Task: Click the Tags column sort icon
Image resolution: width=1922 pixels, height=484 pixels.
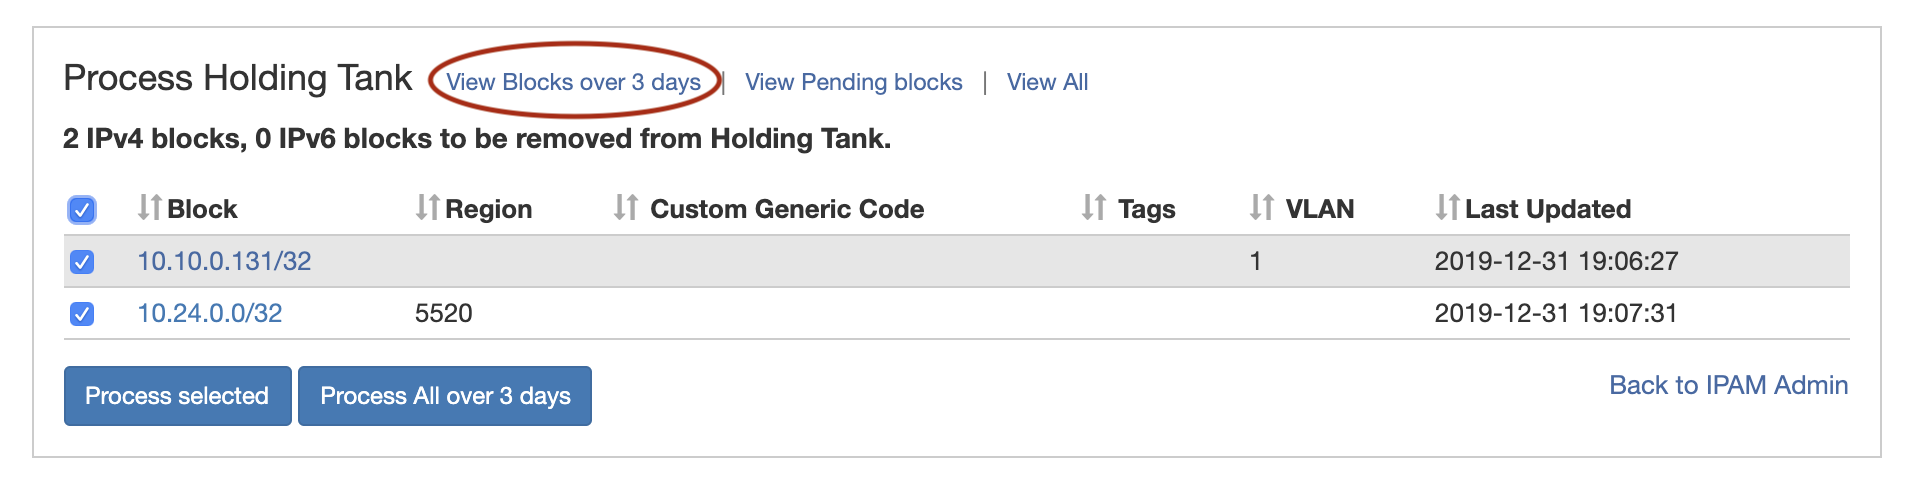Action: (1093, 208)
